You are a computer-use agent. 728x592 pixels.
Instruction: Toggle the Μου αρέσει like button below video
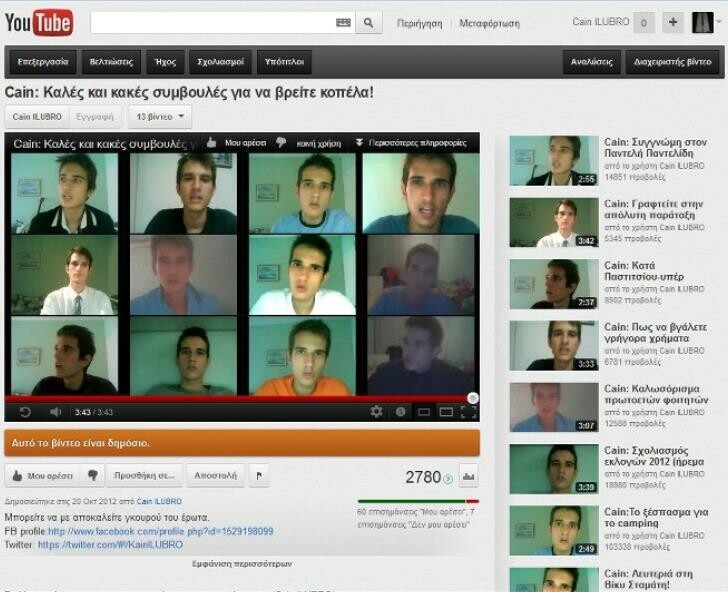pyautogui.click(x=42, y=475)
